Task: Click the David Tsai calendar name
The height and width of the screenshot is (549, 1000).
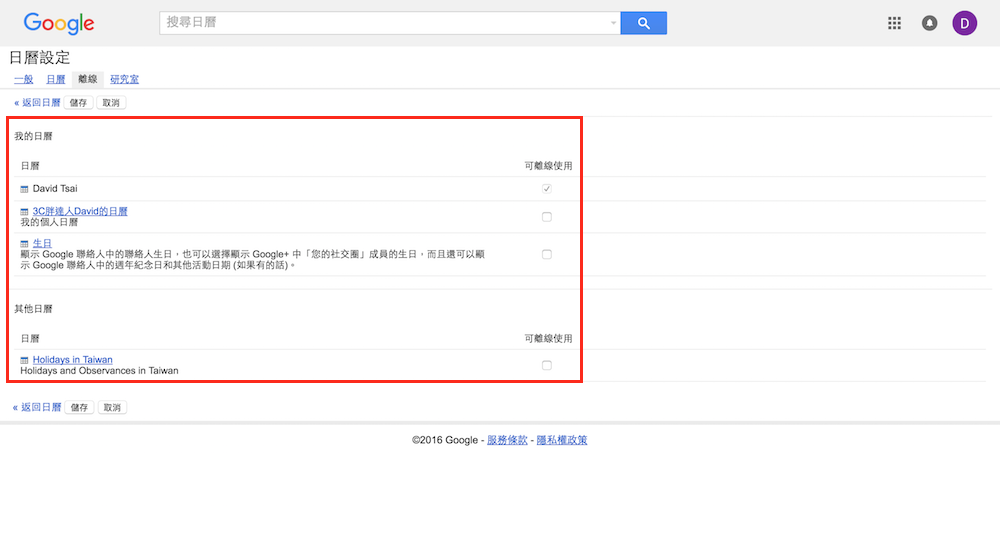Action: coord(55,189)
